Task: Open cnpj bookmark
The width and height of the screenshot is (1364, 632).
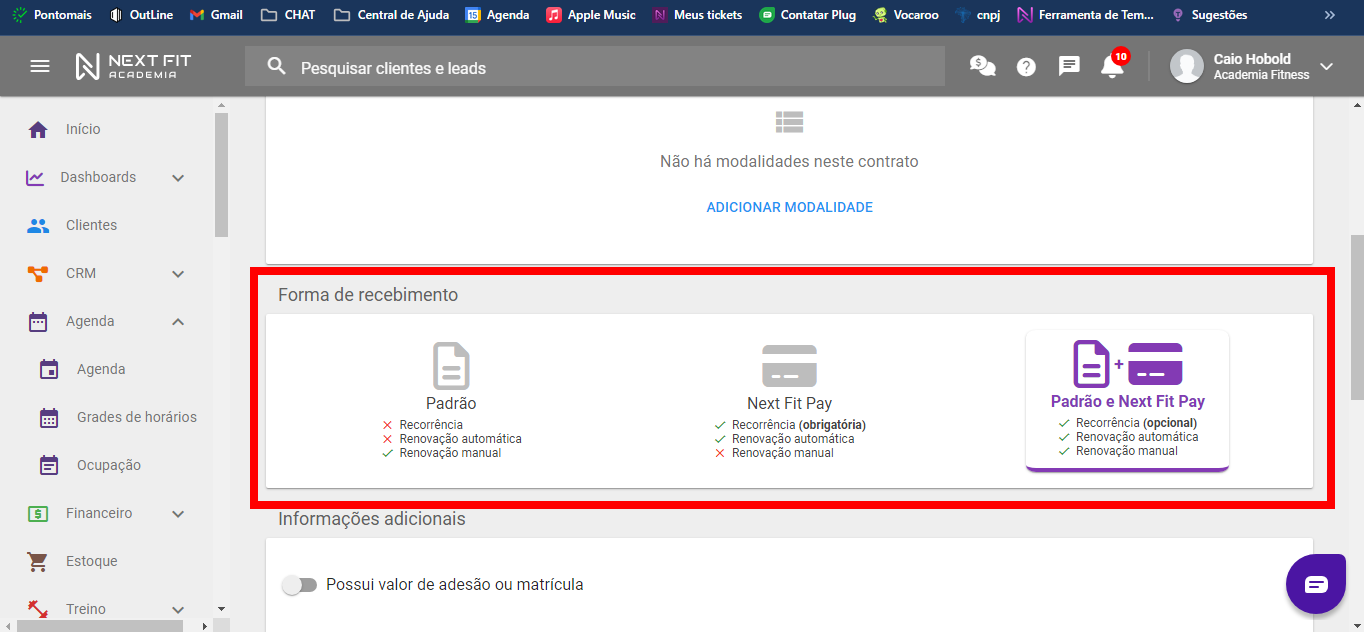Action: click(977, 15)
